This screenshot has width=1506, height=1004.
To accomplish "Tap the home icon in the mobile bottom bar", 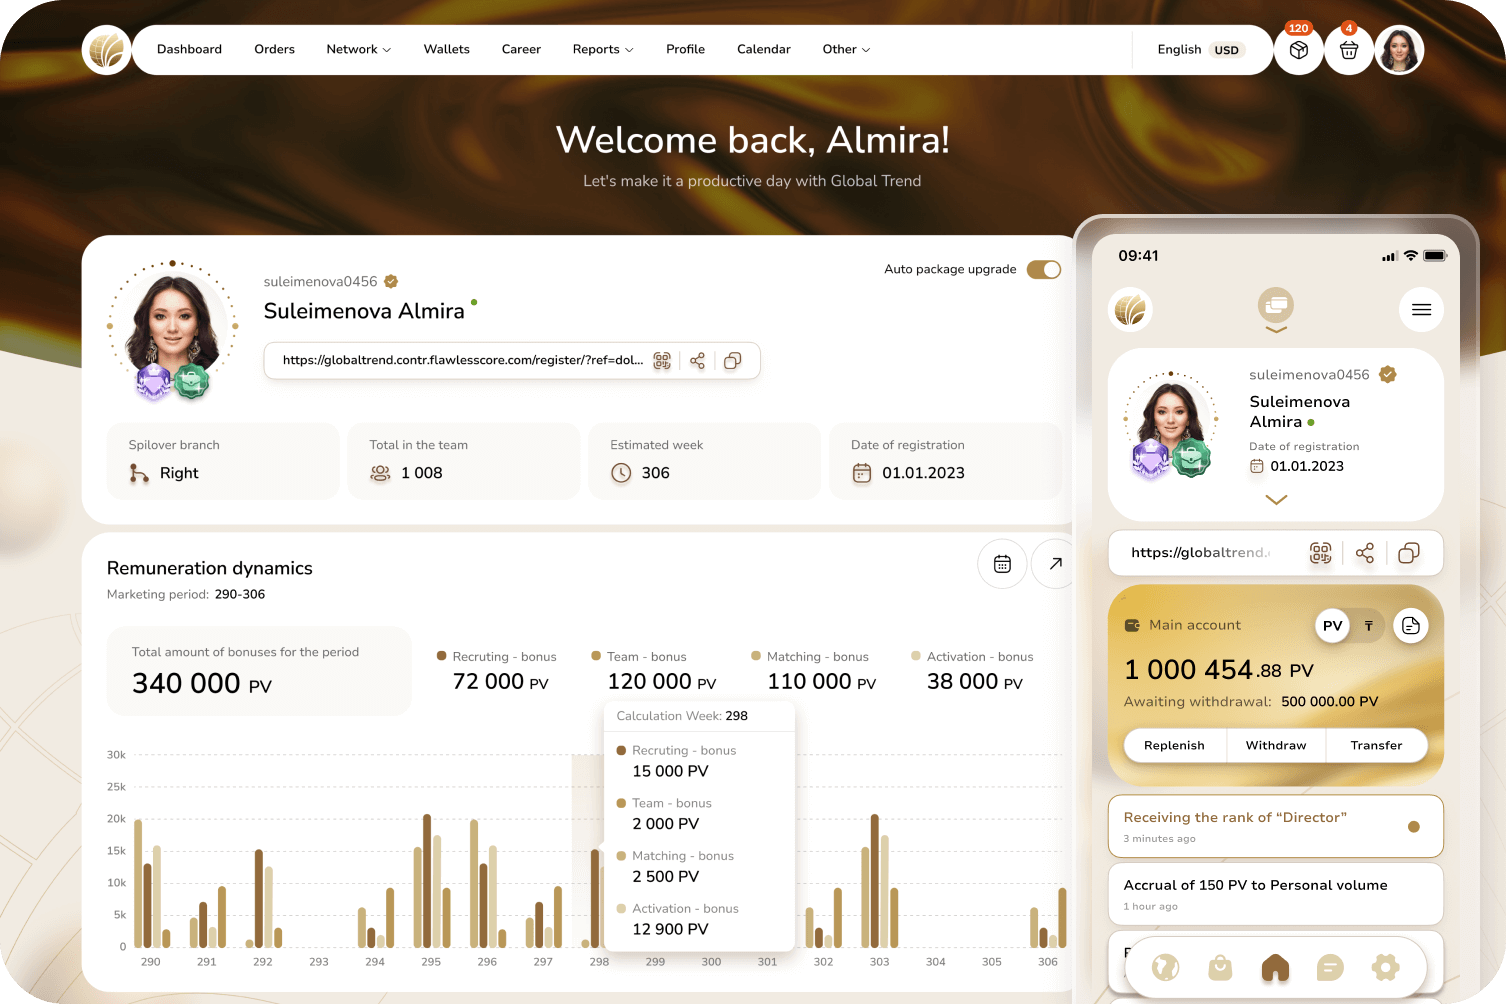I will click(1275, 967).
